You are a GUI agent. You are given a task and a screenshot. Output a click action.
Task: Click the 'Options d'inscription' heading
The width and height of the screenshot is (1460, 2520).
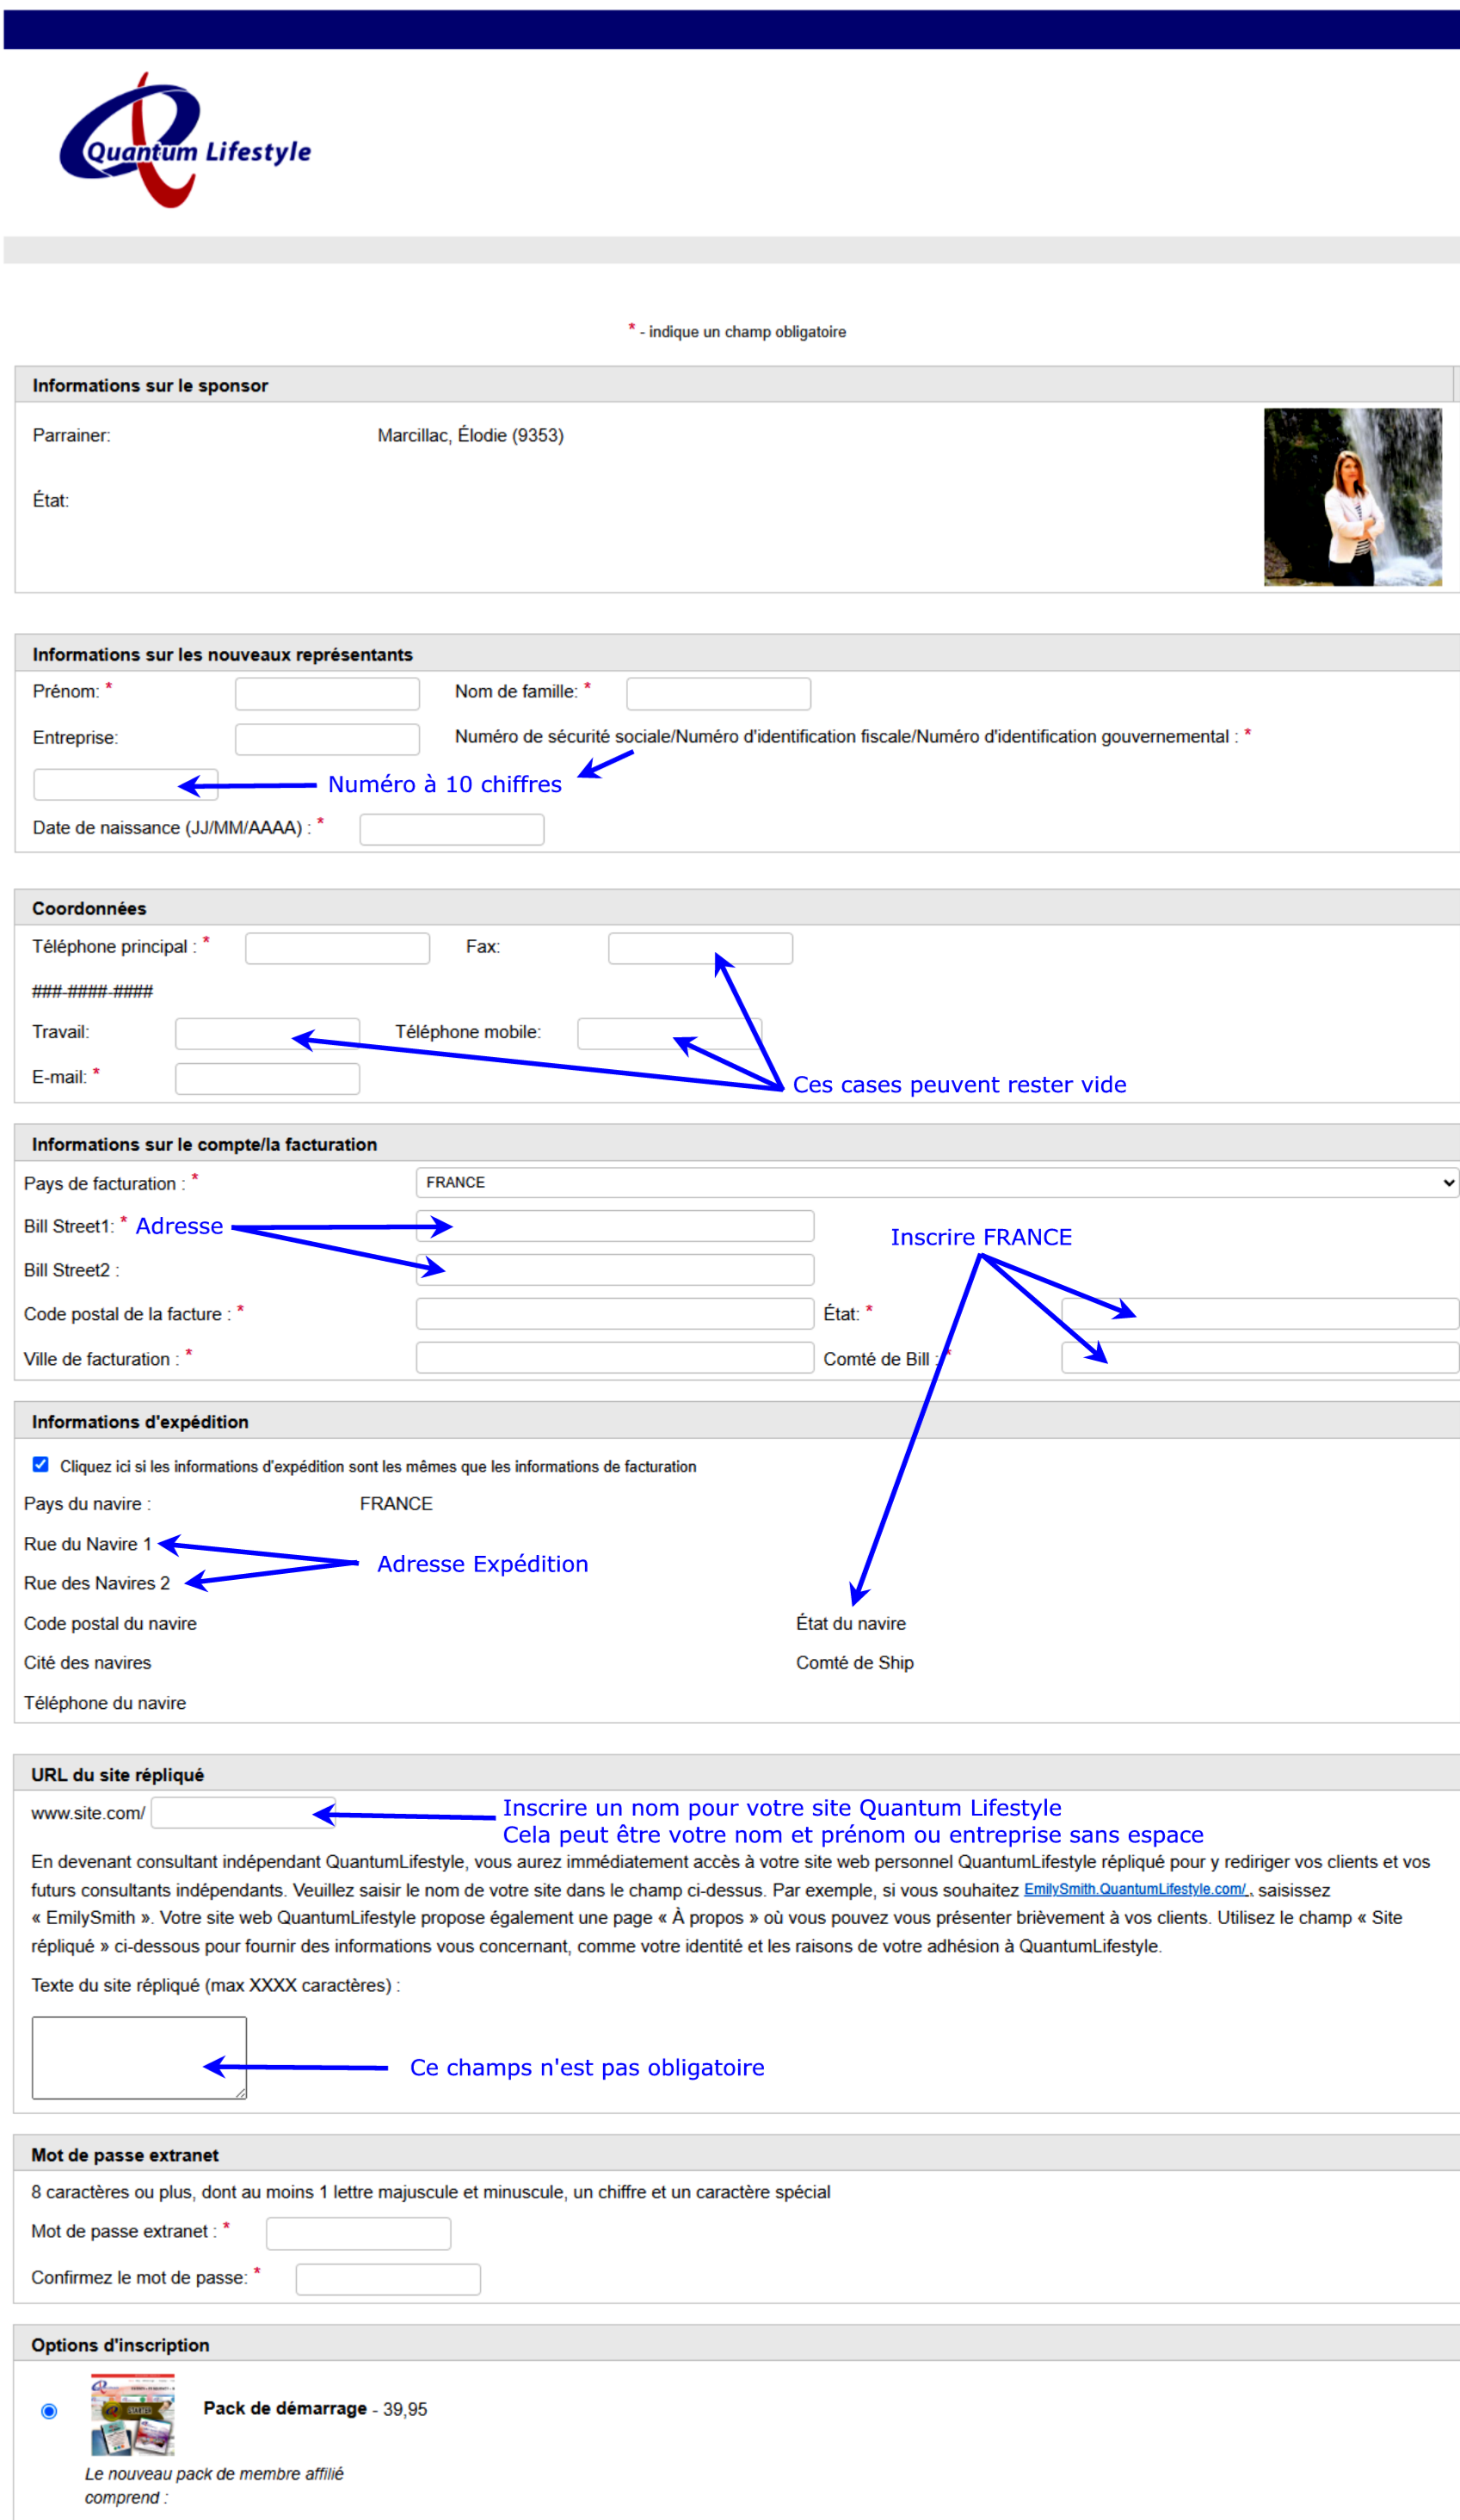120,2345
